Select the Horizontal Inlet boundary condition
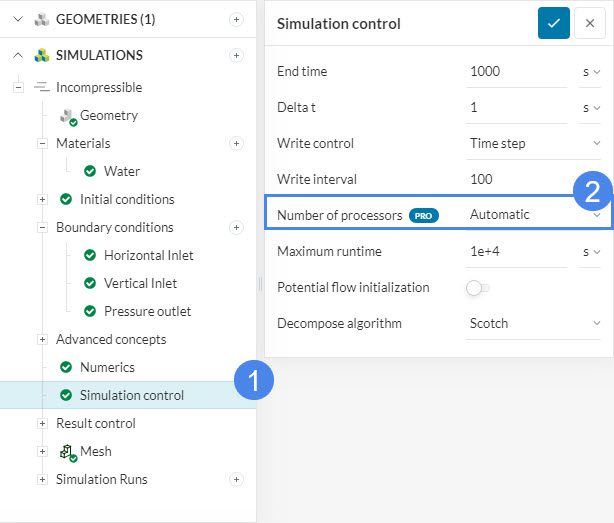614x523 pixels. (x=148, y=255)
